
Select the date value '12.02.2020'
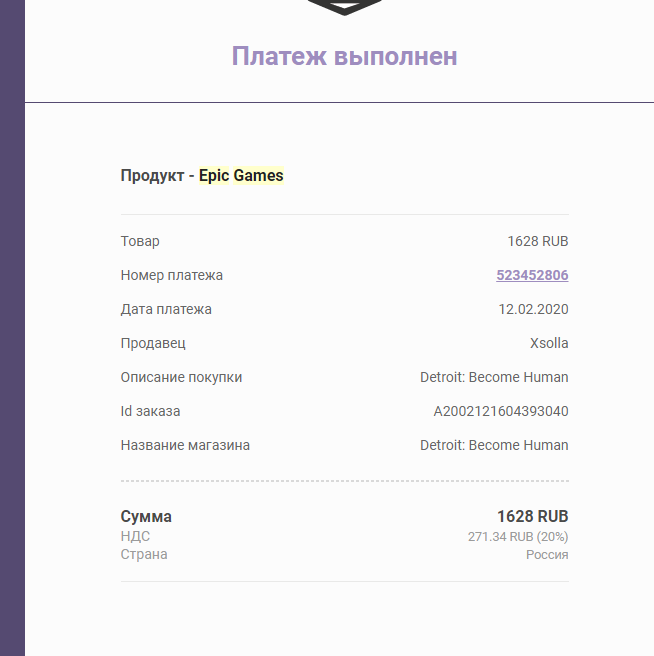coord(533,309)
